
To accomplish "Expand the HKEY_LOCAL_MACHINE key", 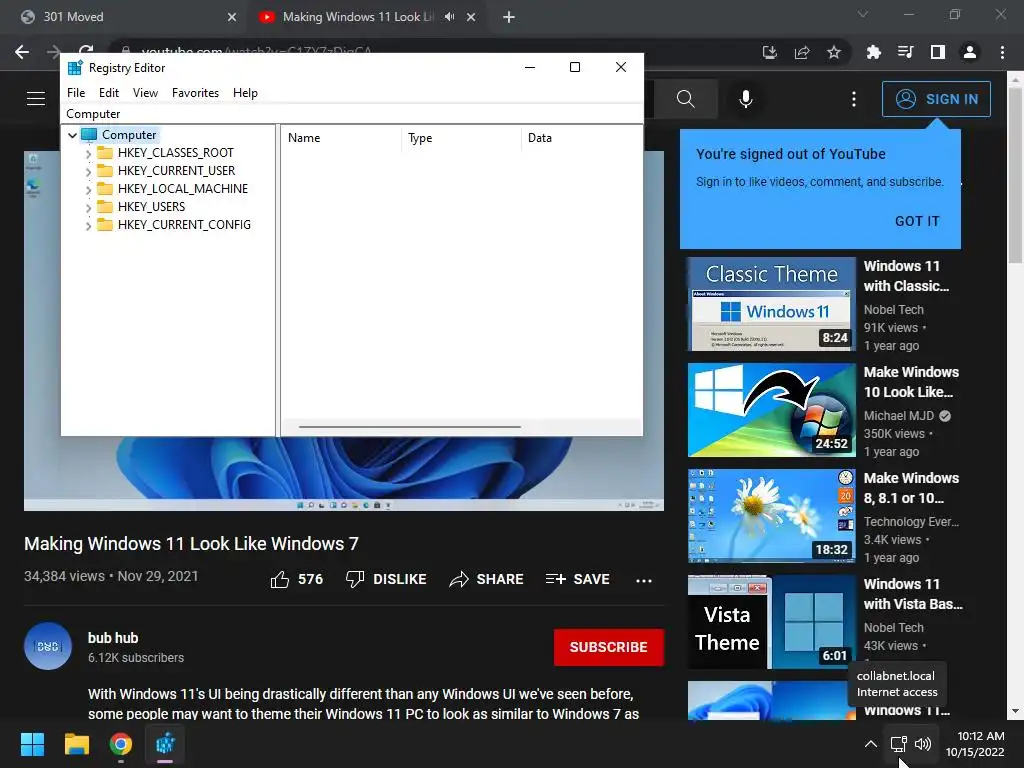I will 88,189.
